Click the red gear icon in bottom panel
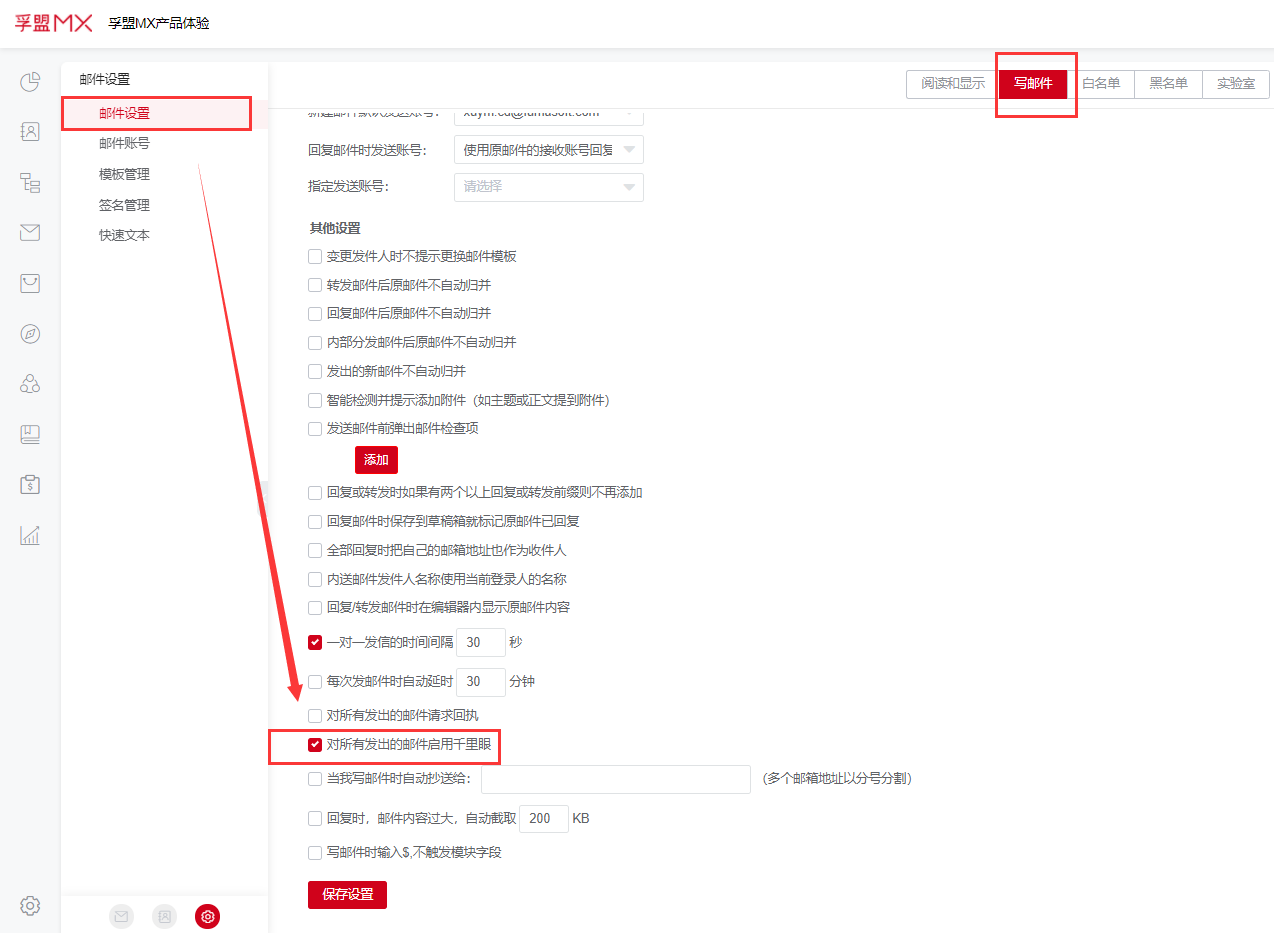The width and height of the screenshot is (1274, 933). click(207, 916)
